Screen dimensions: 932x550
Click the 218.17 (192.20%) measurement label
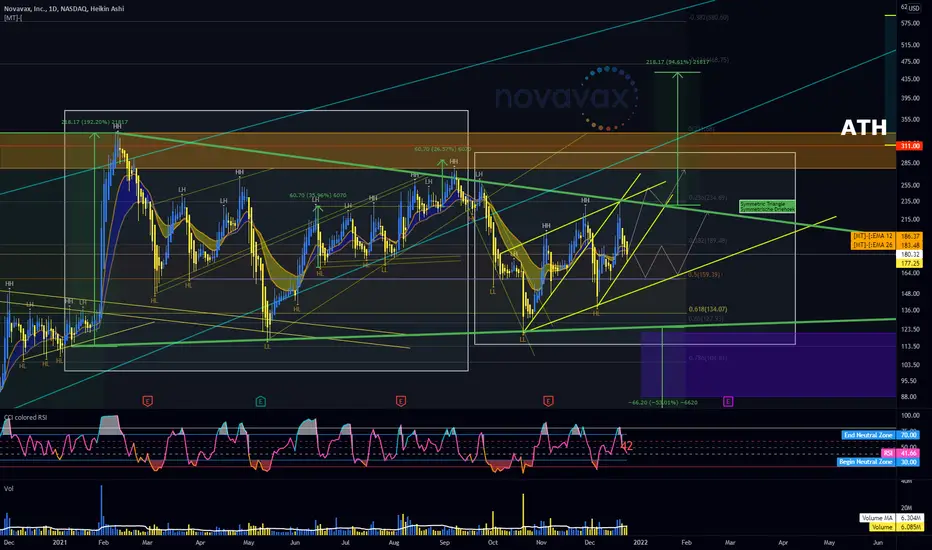(x=95, y=122)
